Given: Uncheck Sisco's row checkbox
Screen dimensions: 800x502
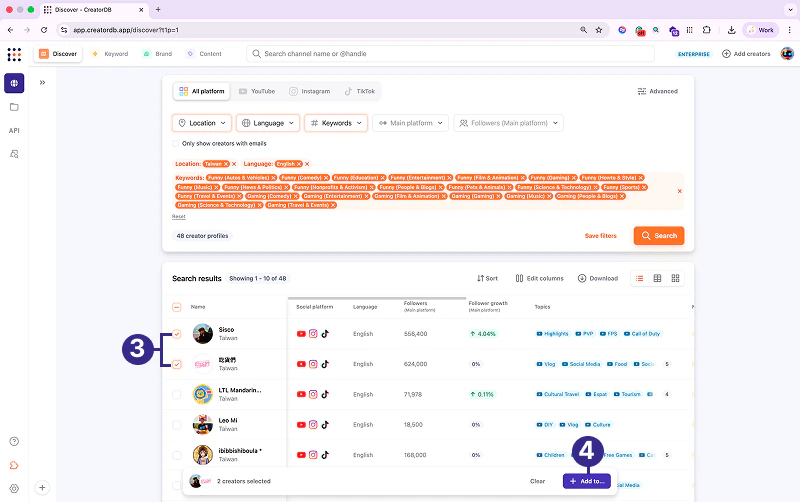Looking at the screenshot, I should tap(177, 334).
